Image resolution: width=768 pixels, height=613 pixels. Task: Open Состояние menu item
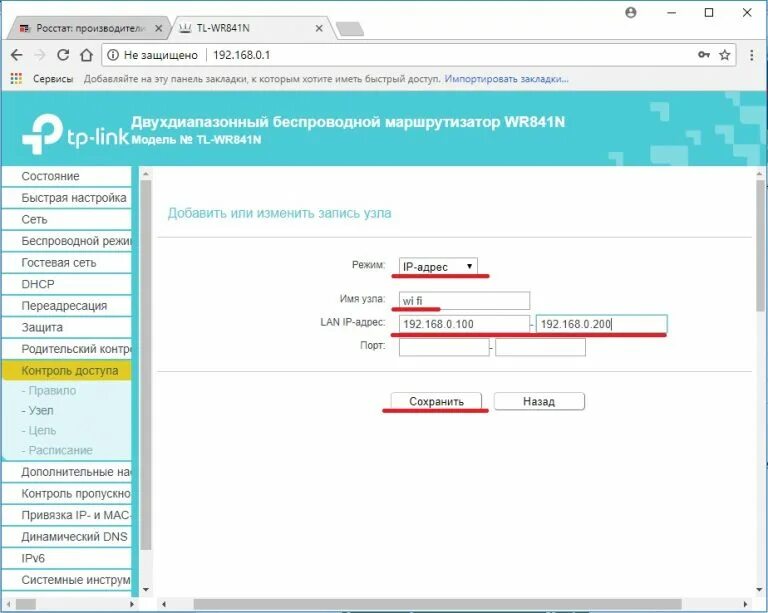point(67,176)
